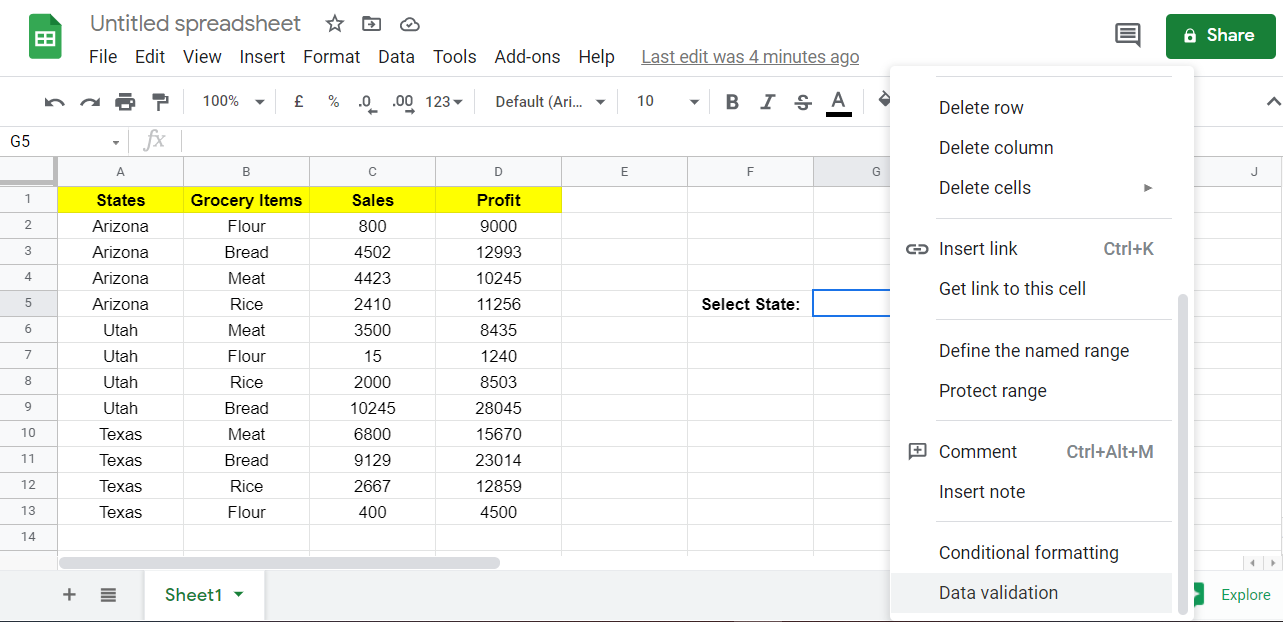1283x622 pixels.
Task: Toggle italic formatting
Action: (x=767, y=101)
